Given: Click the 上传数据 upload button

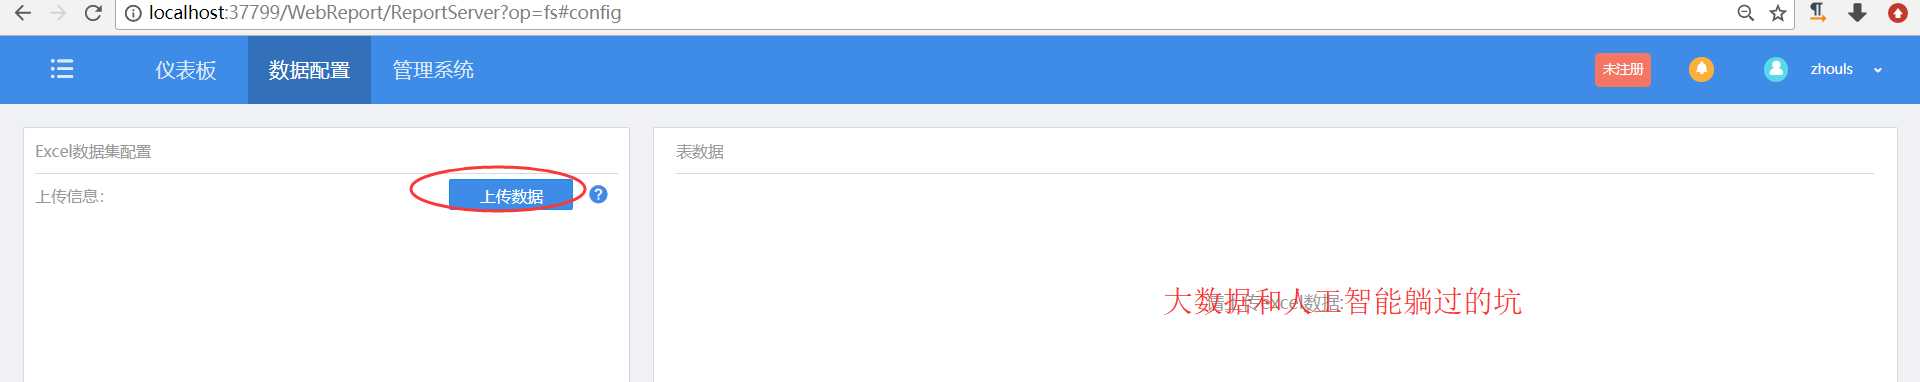Looking at the screenshot, I should point(511,195).
